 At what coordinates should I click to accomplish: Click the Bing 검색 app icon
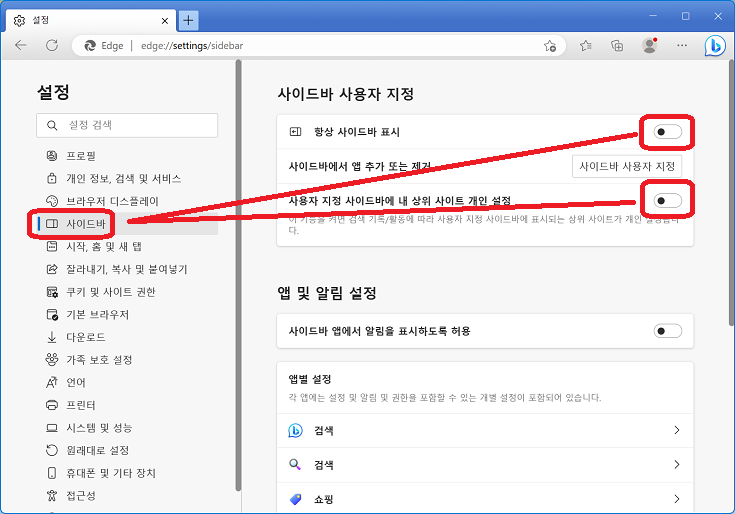tap(295, 430)
